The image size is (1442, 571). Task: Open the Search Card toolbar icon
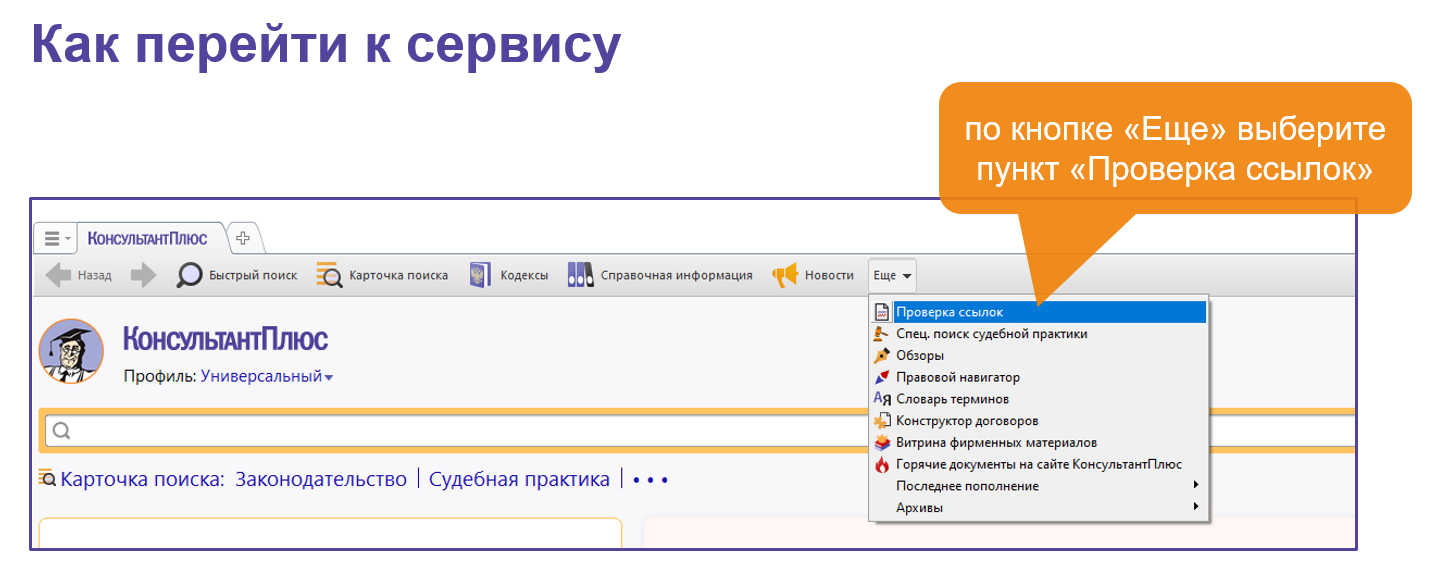tap(330, 275)
